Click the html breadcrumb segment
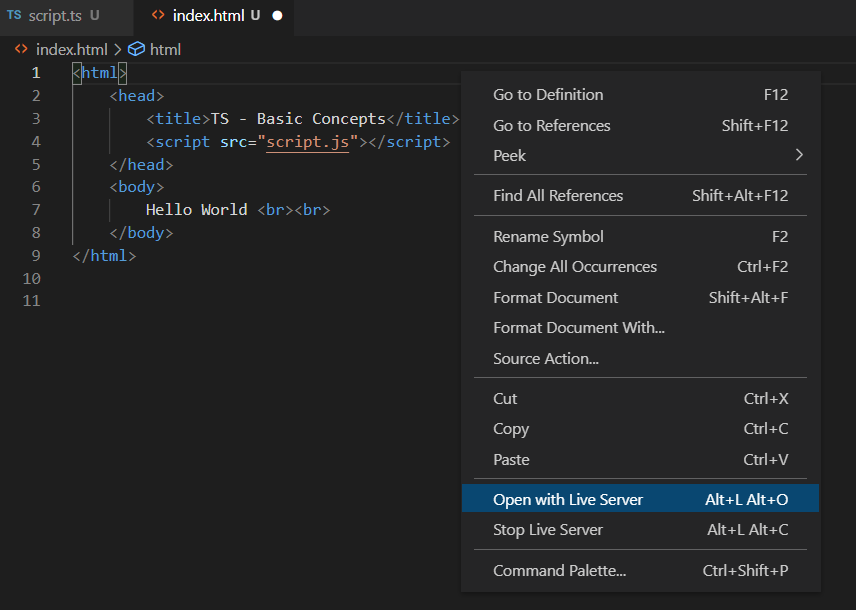 (x=165, y=49)
